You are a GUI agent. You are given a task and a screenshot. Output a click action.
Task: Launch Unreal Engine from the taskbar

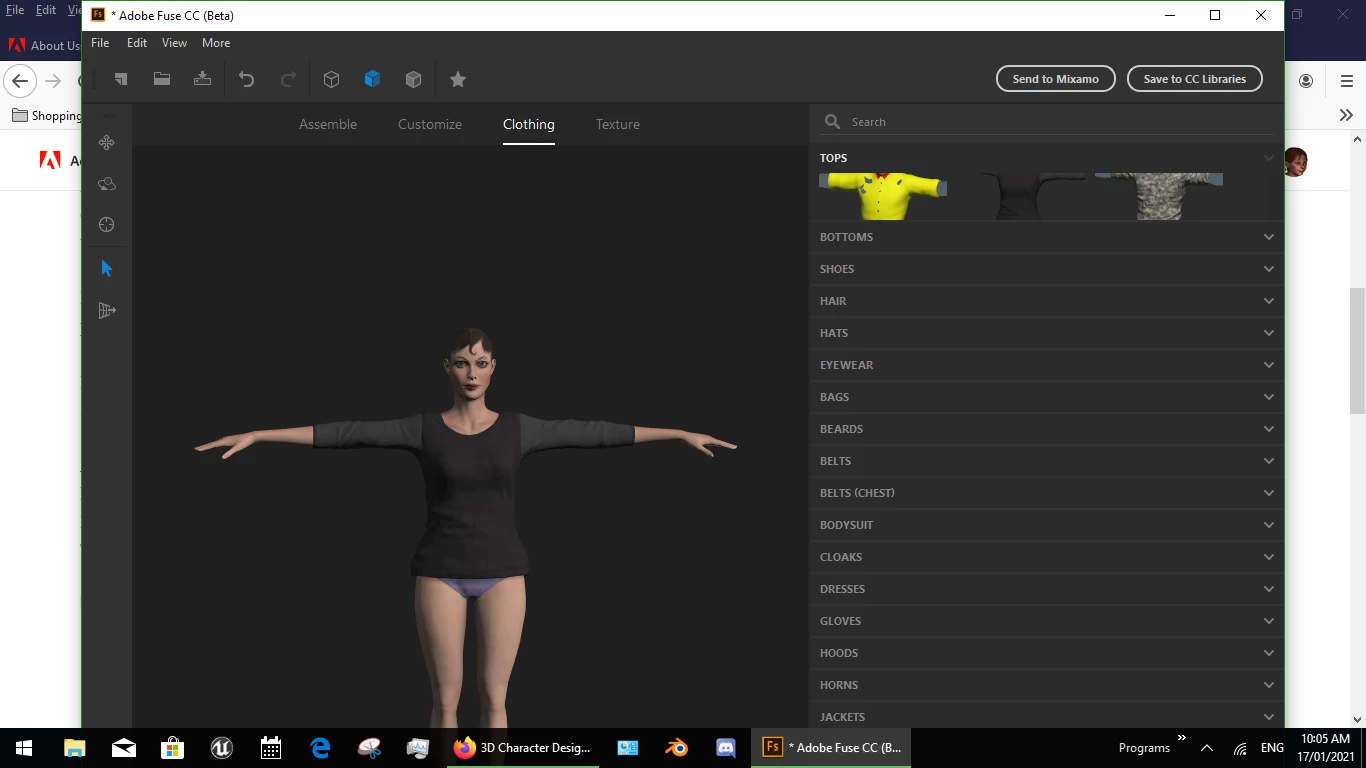coord(222,747)
